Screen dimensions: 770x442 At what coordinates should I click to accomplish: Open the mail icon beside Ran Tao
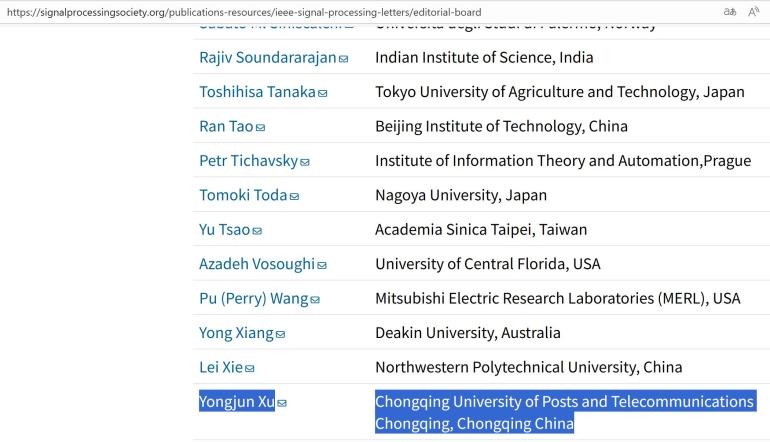pos(260,127)
